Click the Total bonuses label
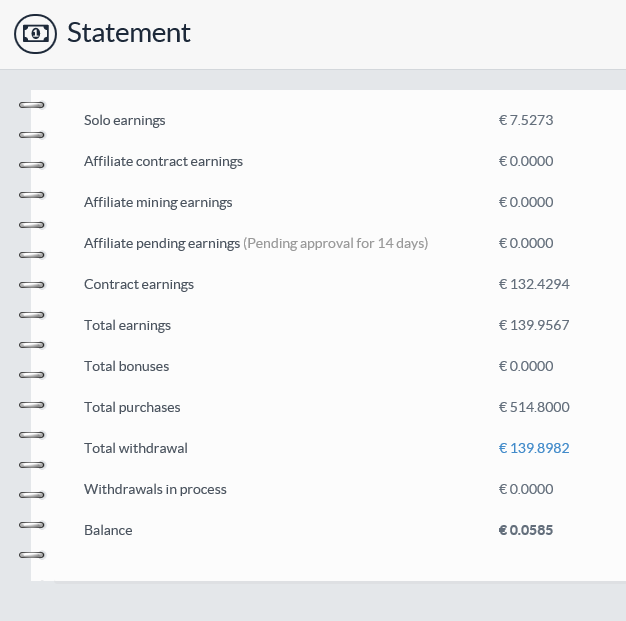626x621 pixels. (x=126, y=366)
